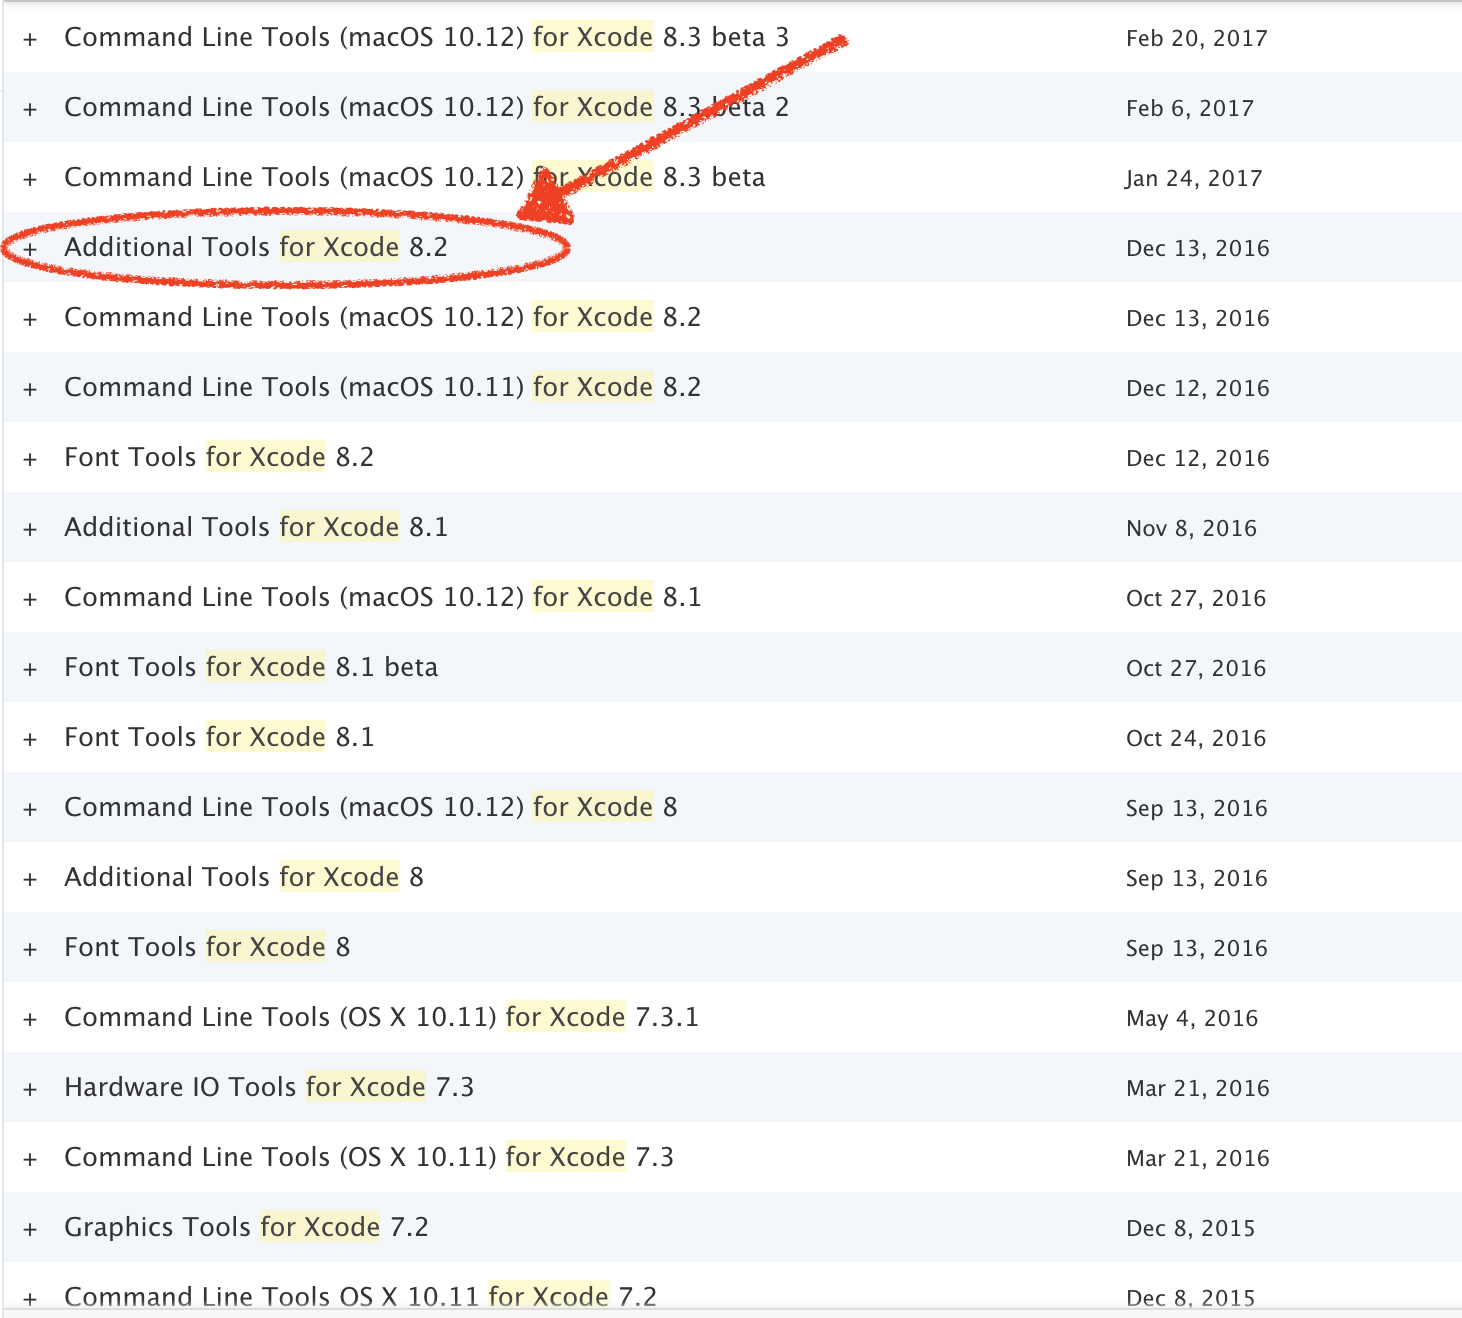This screenshot has width=1462, height=1318.
Task: Click Sep 13, 2016 in Additional Tools 8 row
Action: tap(1197, 879)
